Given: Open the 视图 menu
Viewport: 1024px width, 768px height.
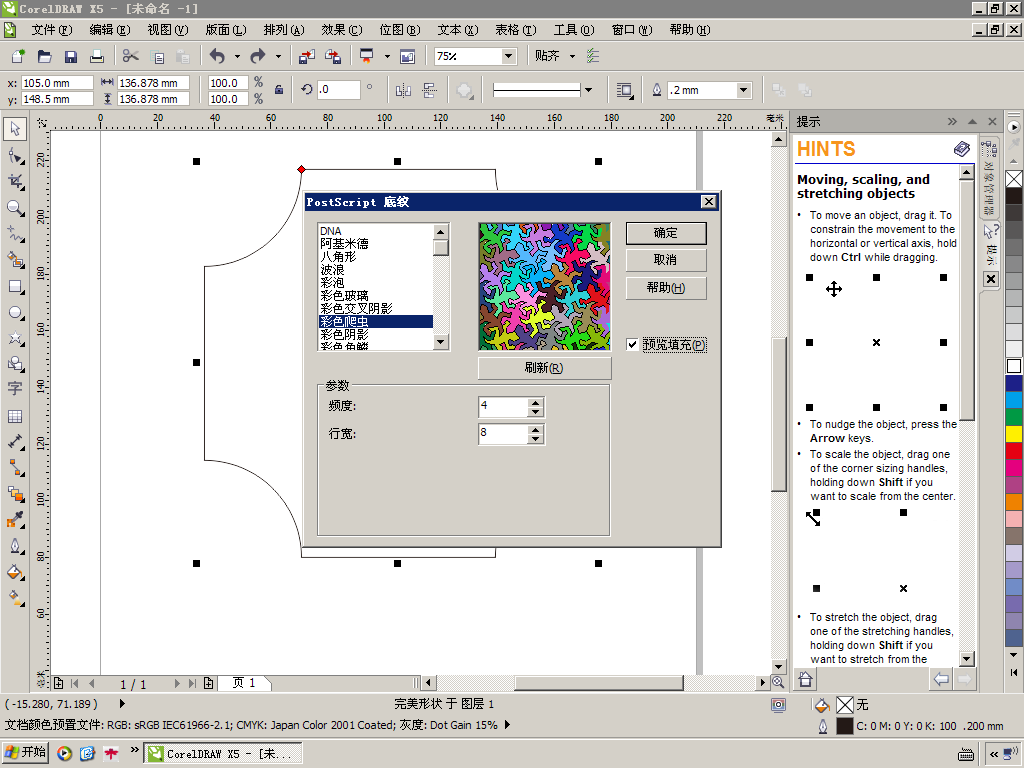Looking at the screenshot, I should pos(168,30).
